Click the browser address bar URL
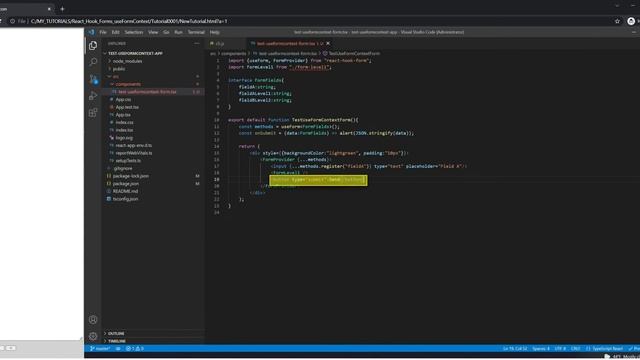The width and height of the screenshot is (640, 360). 129,21
